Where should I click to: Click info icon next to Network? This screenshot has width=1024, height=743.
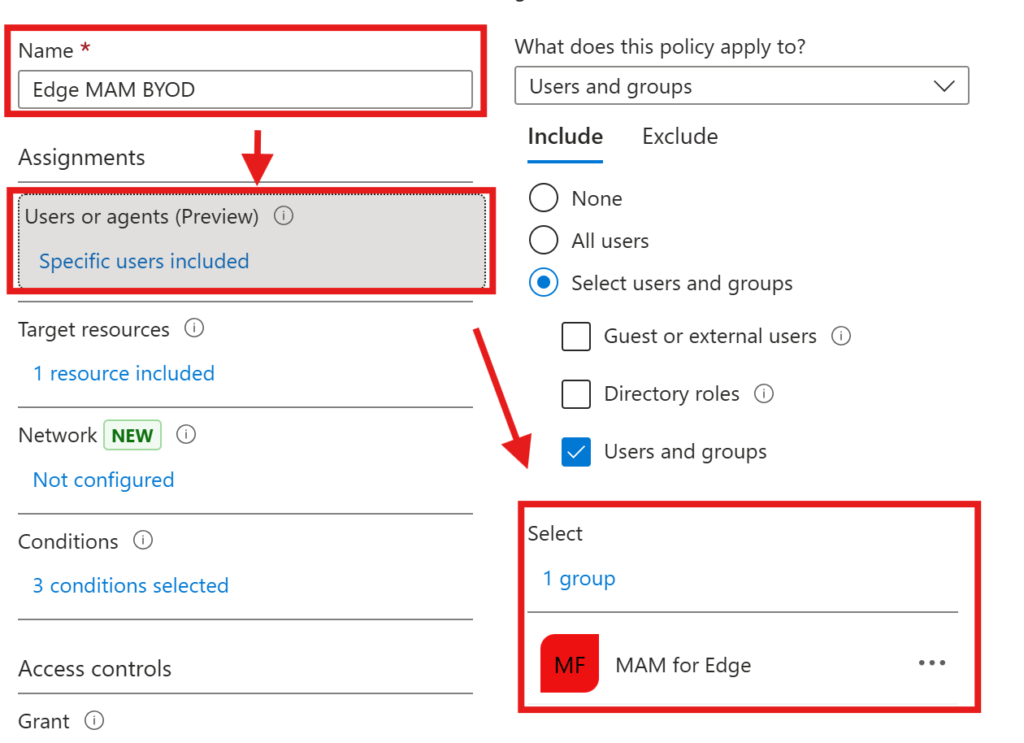pos(186,435)
